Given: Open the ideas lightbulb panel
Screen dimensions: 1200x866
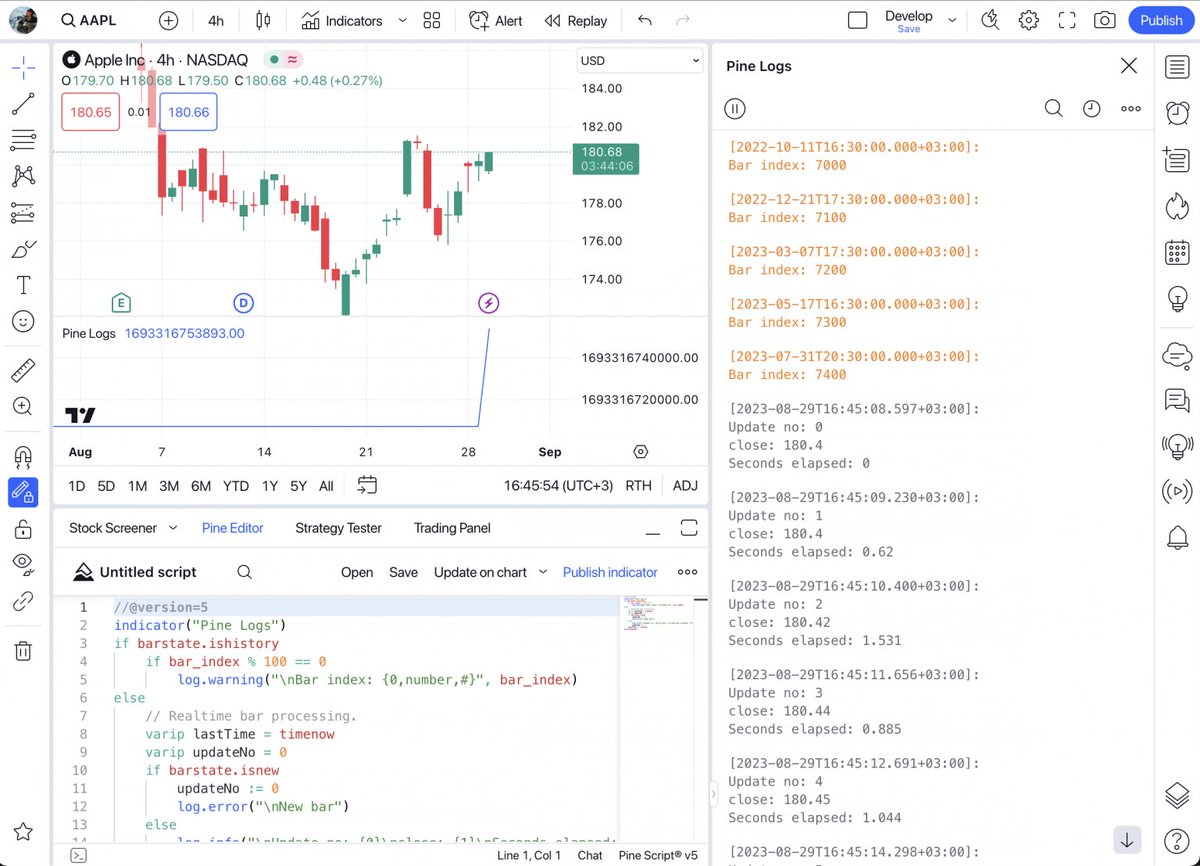Looking at the screenshot, I should click(x=1177, y=298).
